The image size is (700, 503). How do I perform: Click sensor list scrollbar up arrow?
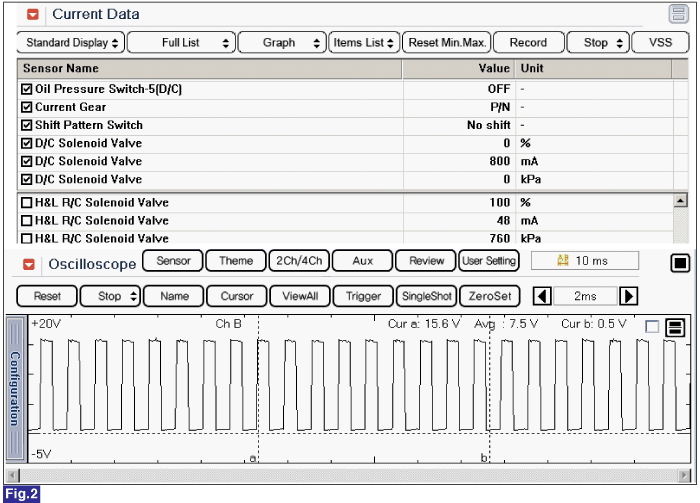(x=680, y=201)
